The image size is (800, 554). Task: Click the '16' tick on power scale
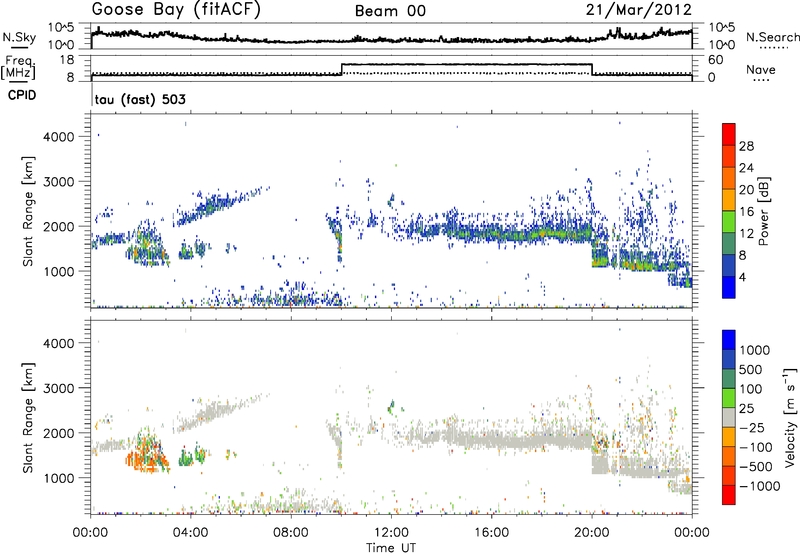[x=746, y=212]
